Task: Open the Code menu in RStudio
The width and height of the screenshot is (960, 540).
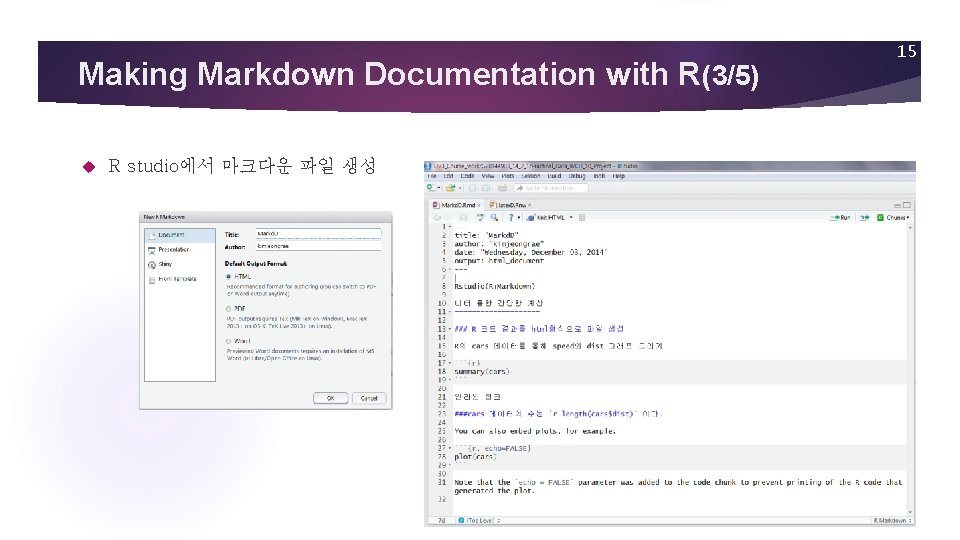Action: tap(467, 176)
